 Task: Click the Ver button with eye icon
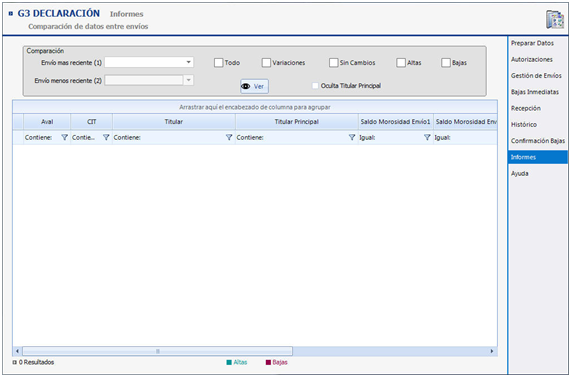pyautogui.click(x=254, y=86)
